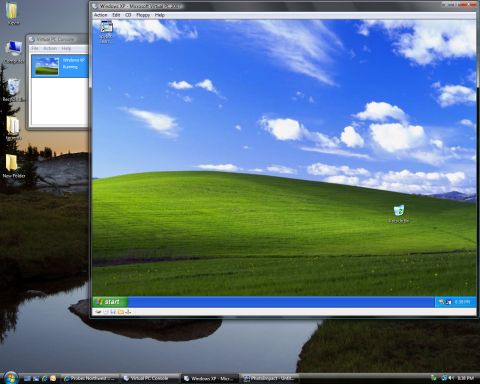Select the Windows XP thumbnail in Virtual PC Console
480x384 pixels.
coord(47,66)
